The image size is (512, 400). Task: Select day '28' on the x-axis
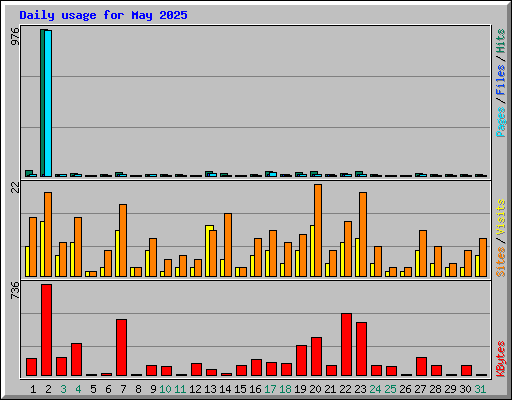pos(435,389)
